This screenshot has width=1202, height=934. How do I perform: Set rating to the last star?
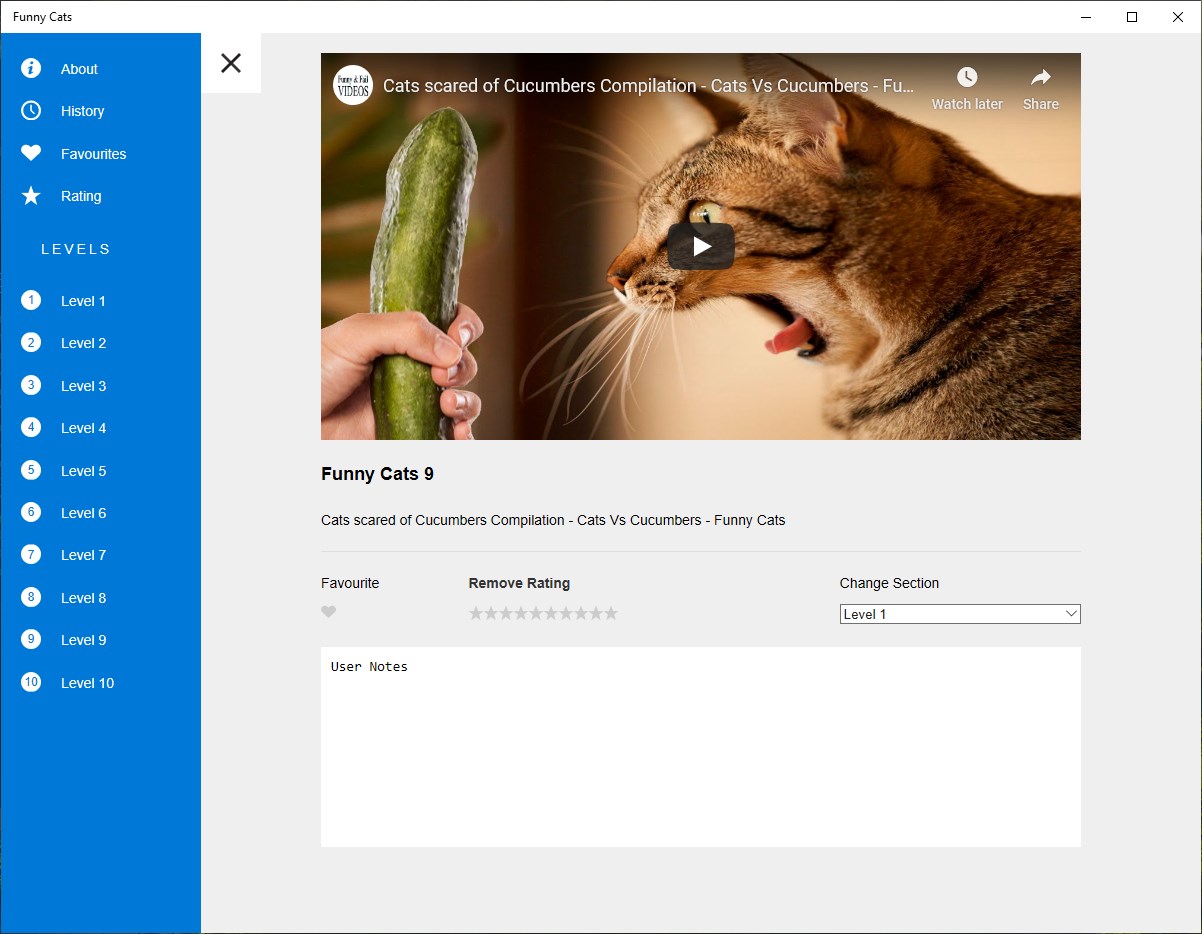611,613
